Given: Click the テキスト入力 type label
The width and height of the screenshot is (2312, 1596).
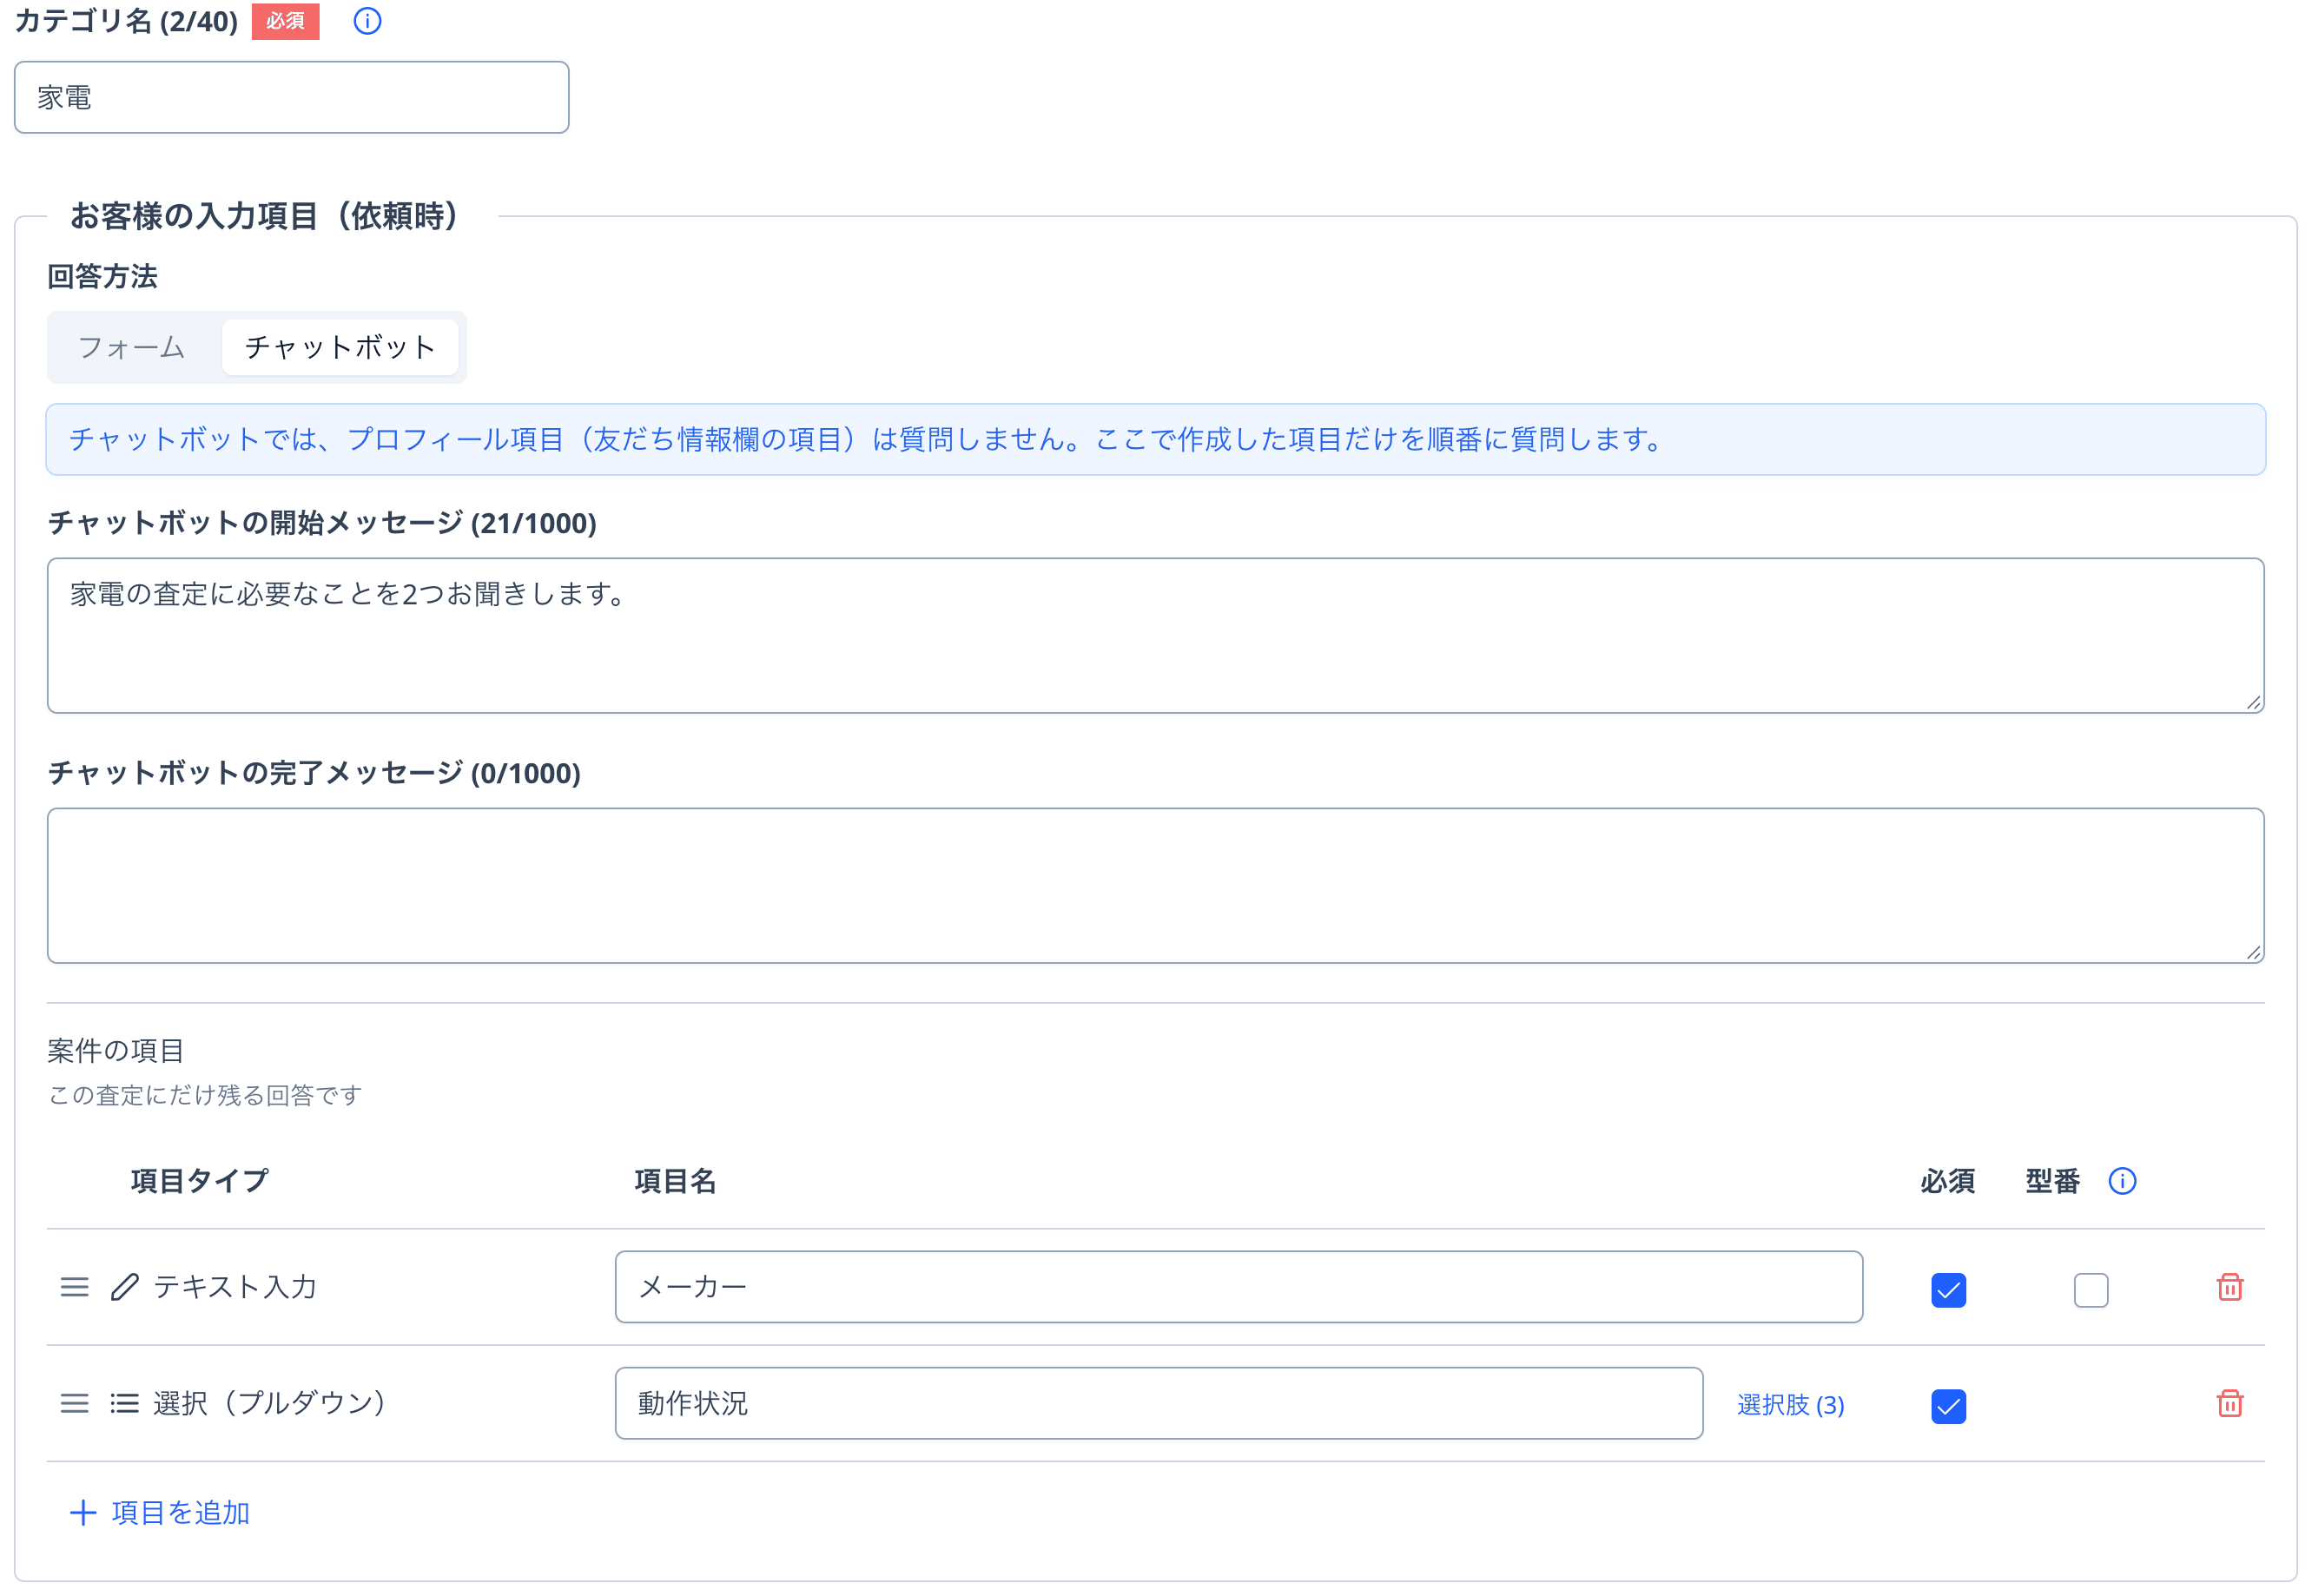Looking at the screenshot, I should (x=235, y=1287).
